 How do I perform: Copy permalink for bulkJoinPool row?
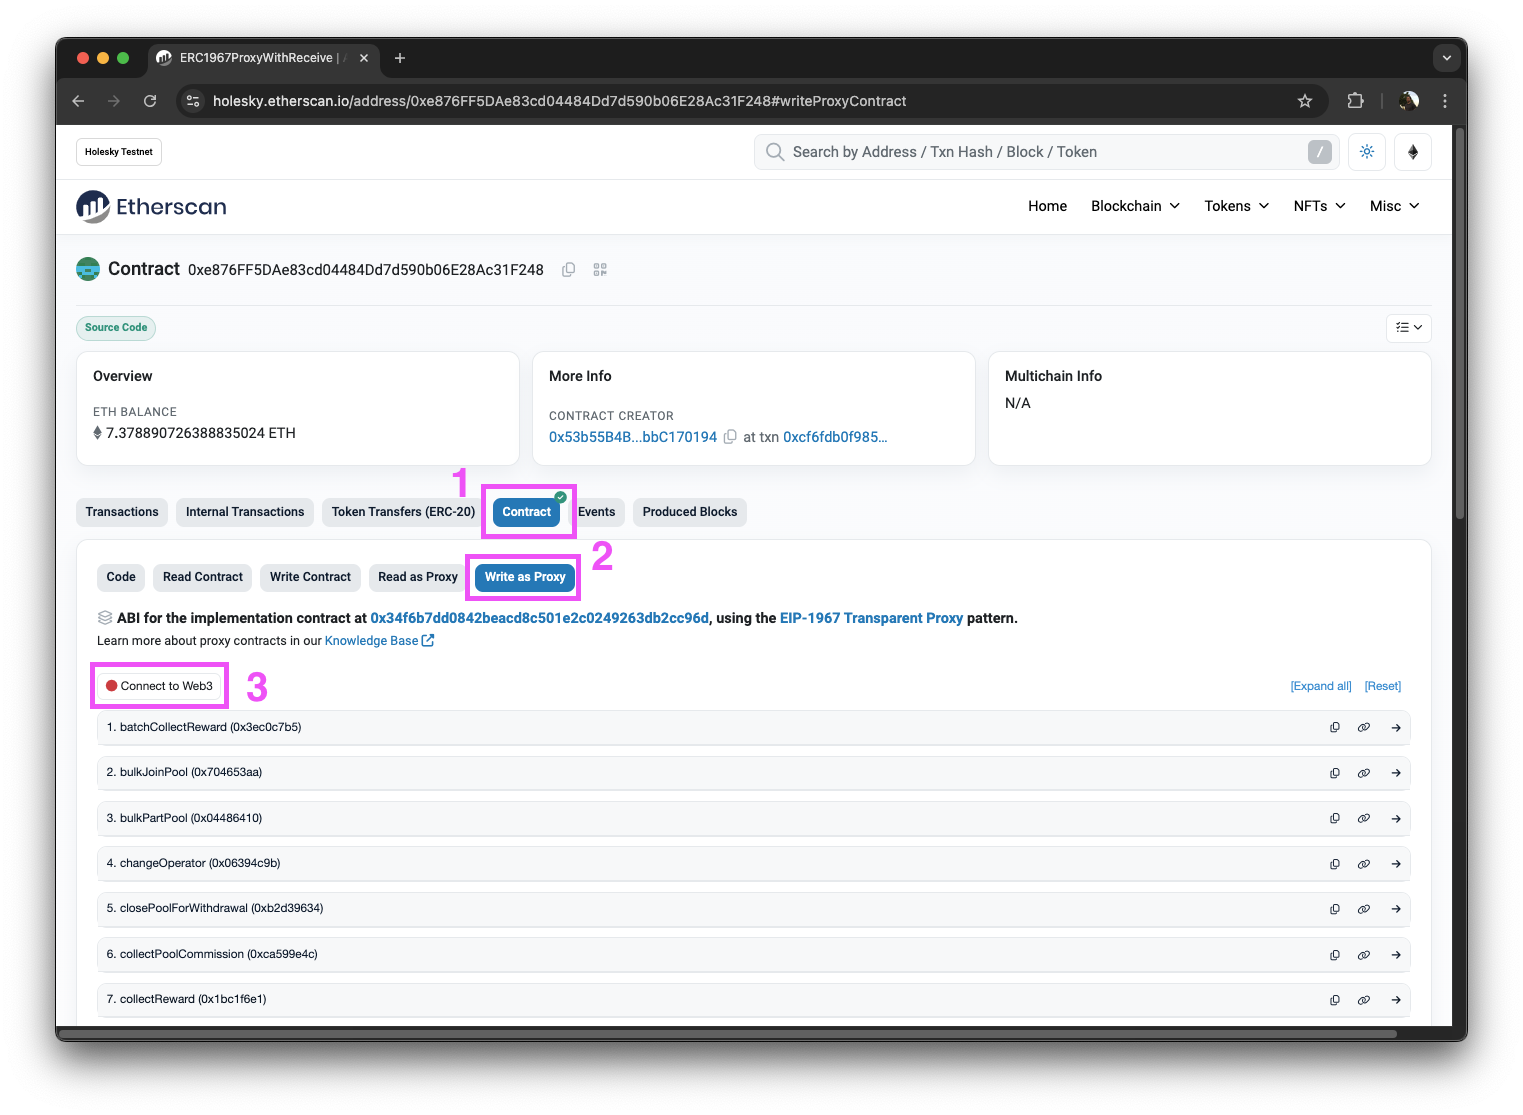click(1364, 773)
